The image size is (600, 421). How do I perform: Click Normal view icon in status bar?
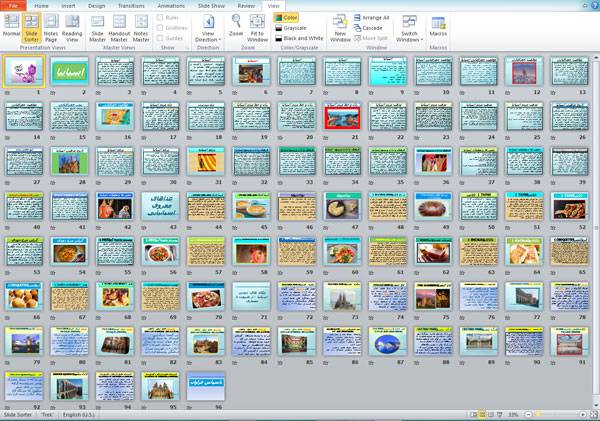pos(474,414)
